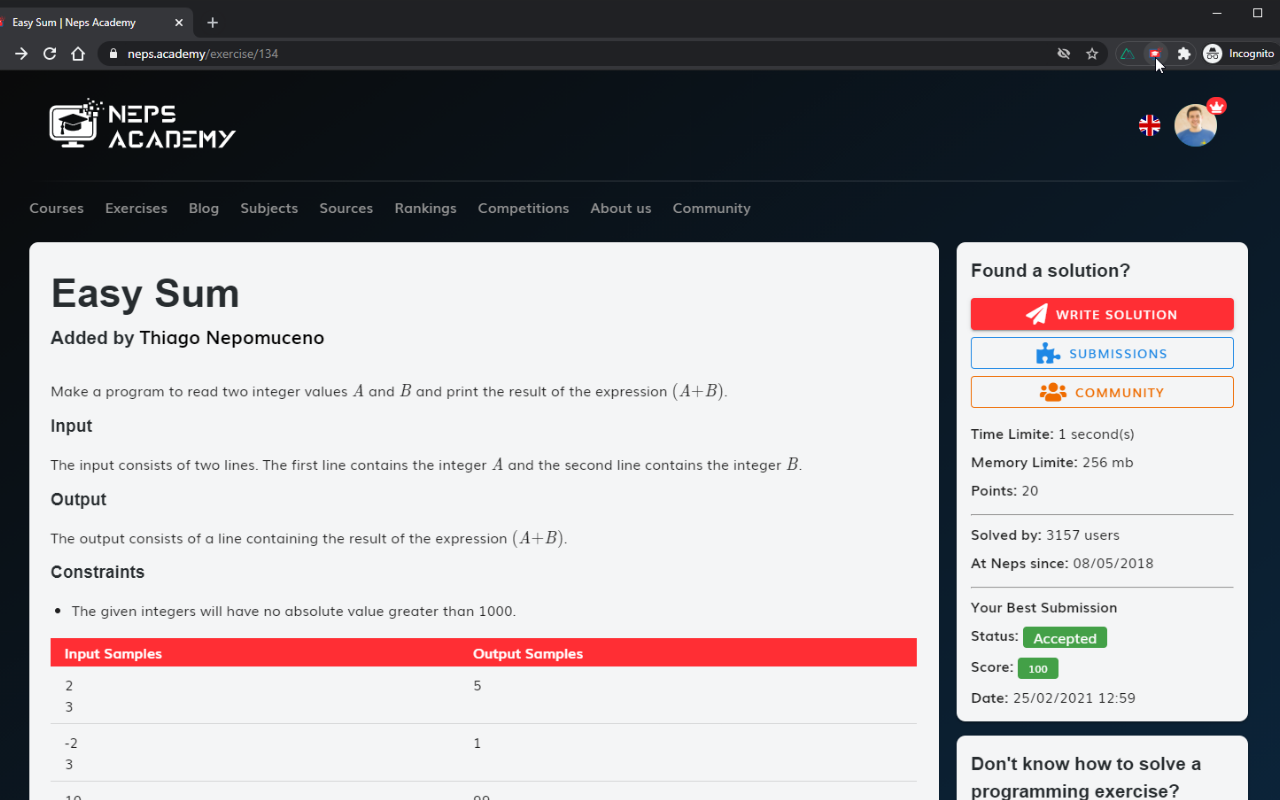The width and height of the screenshot is (1280, 800).
Task: Select Rankings in the navigation bar
Action: [425, 208]
